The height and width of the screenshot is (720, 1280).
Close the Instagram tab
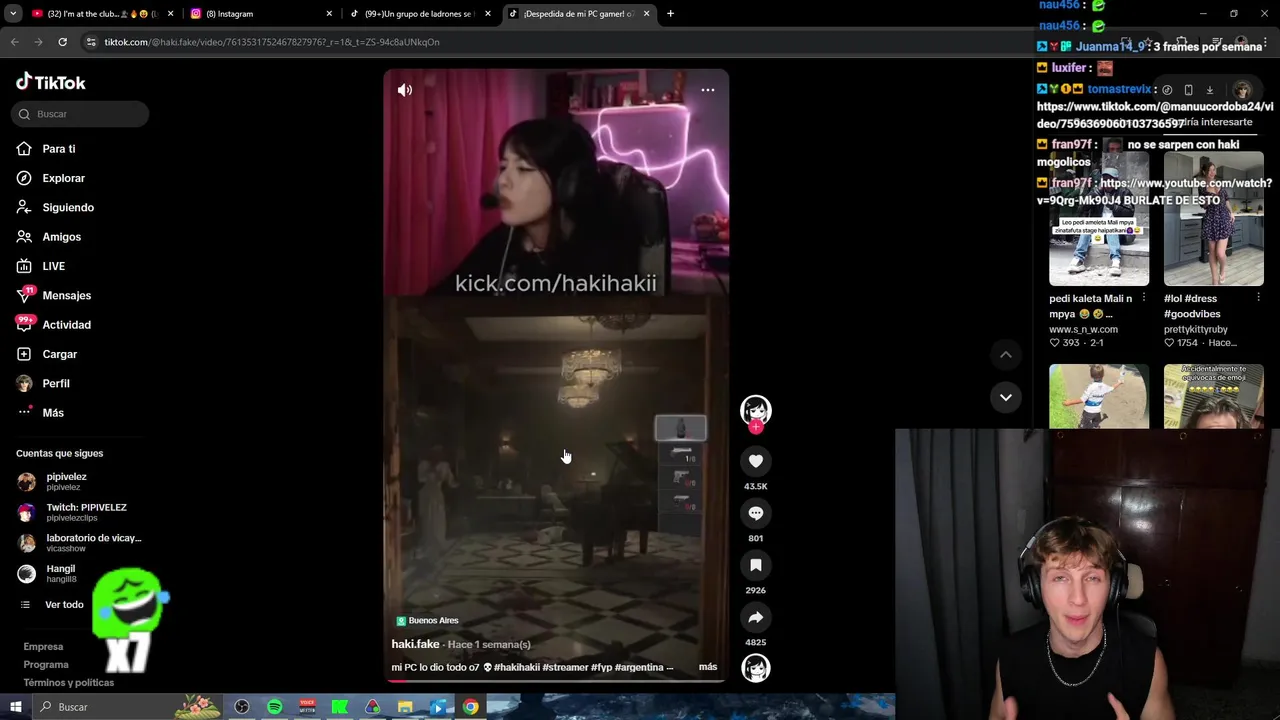click(x=329, y=14)
